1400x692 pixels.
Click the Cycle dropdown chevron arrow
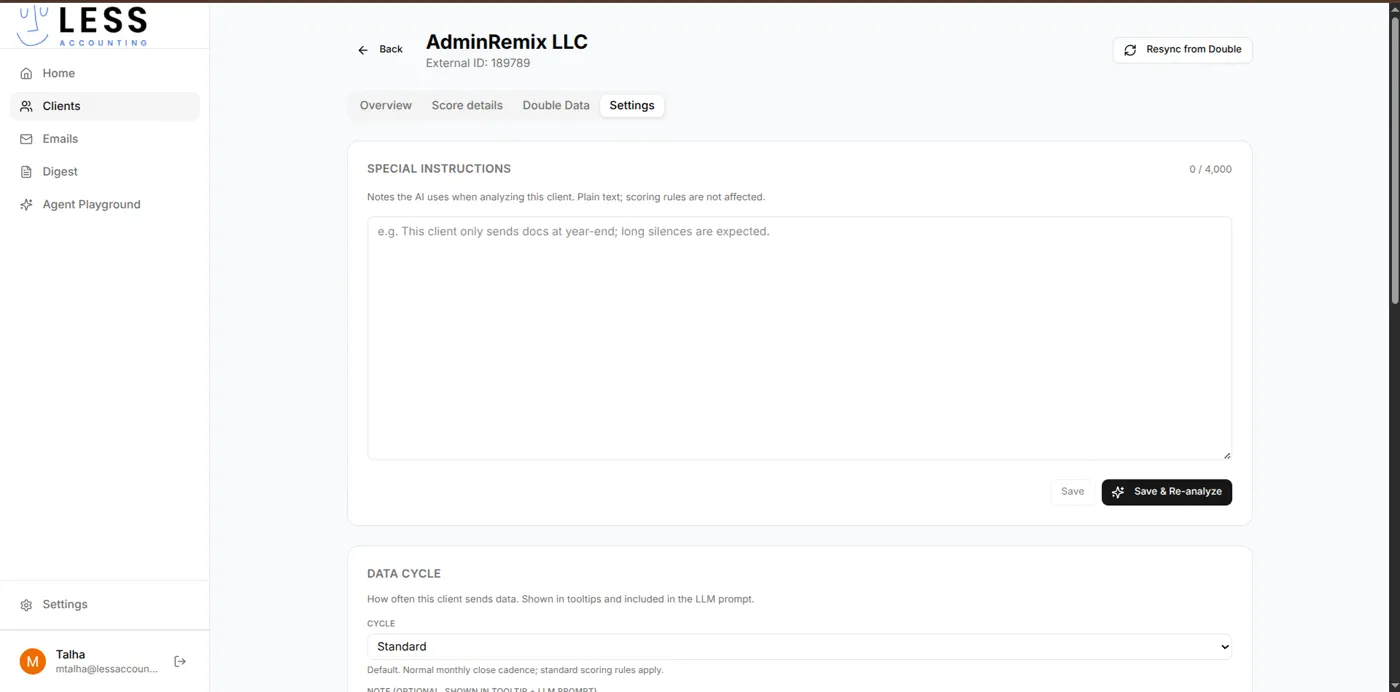click(x=1225, y=647)
